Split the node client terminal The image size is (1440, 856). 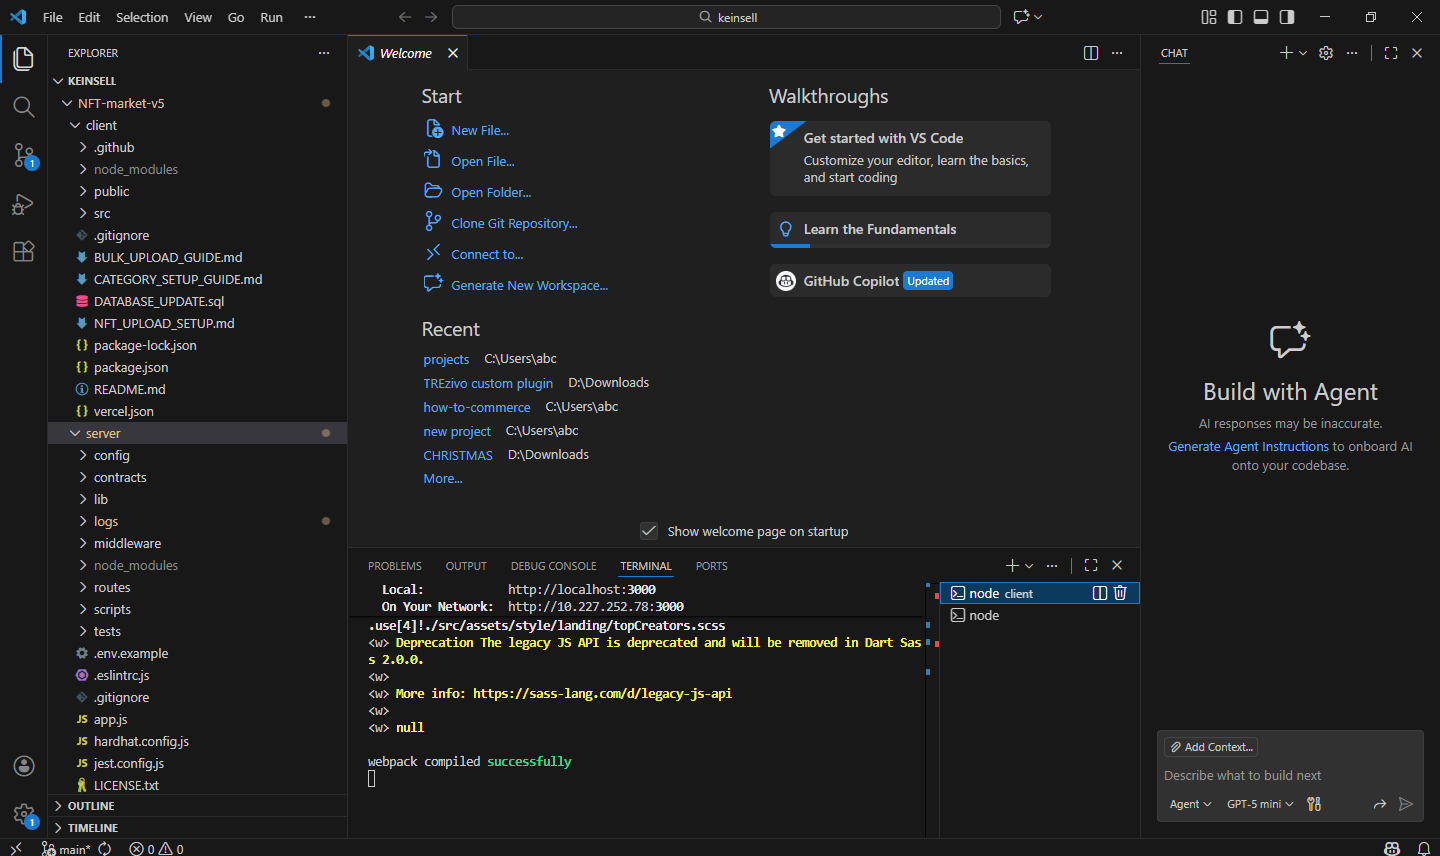[x=1100, y=593]
